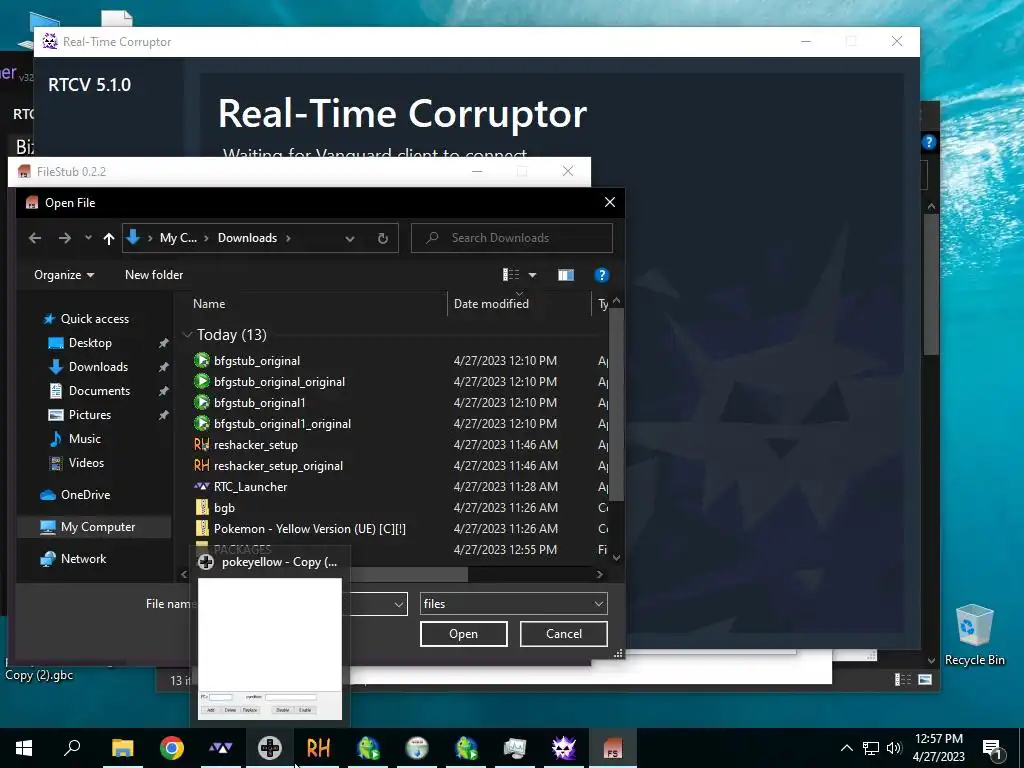Sort by Date modified column header
This screenshot has width=1024, height=768.
click(491, 304)
